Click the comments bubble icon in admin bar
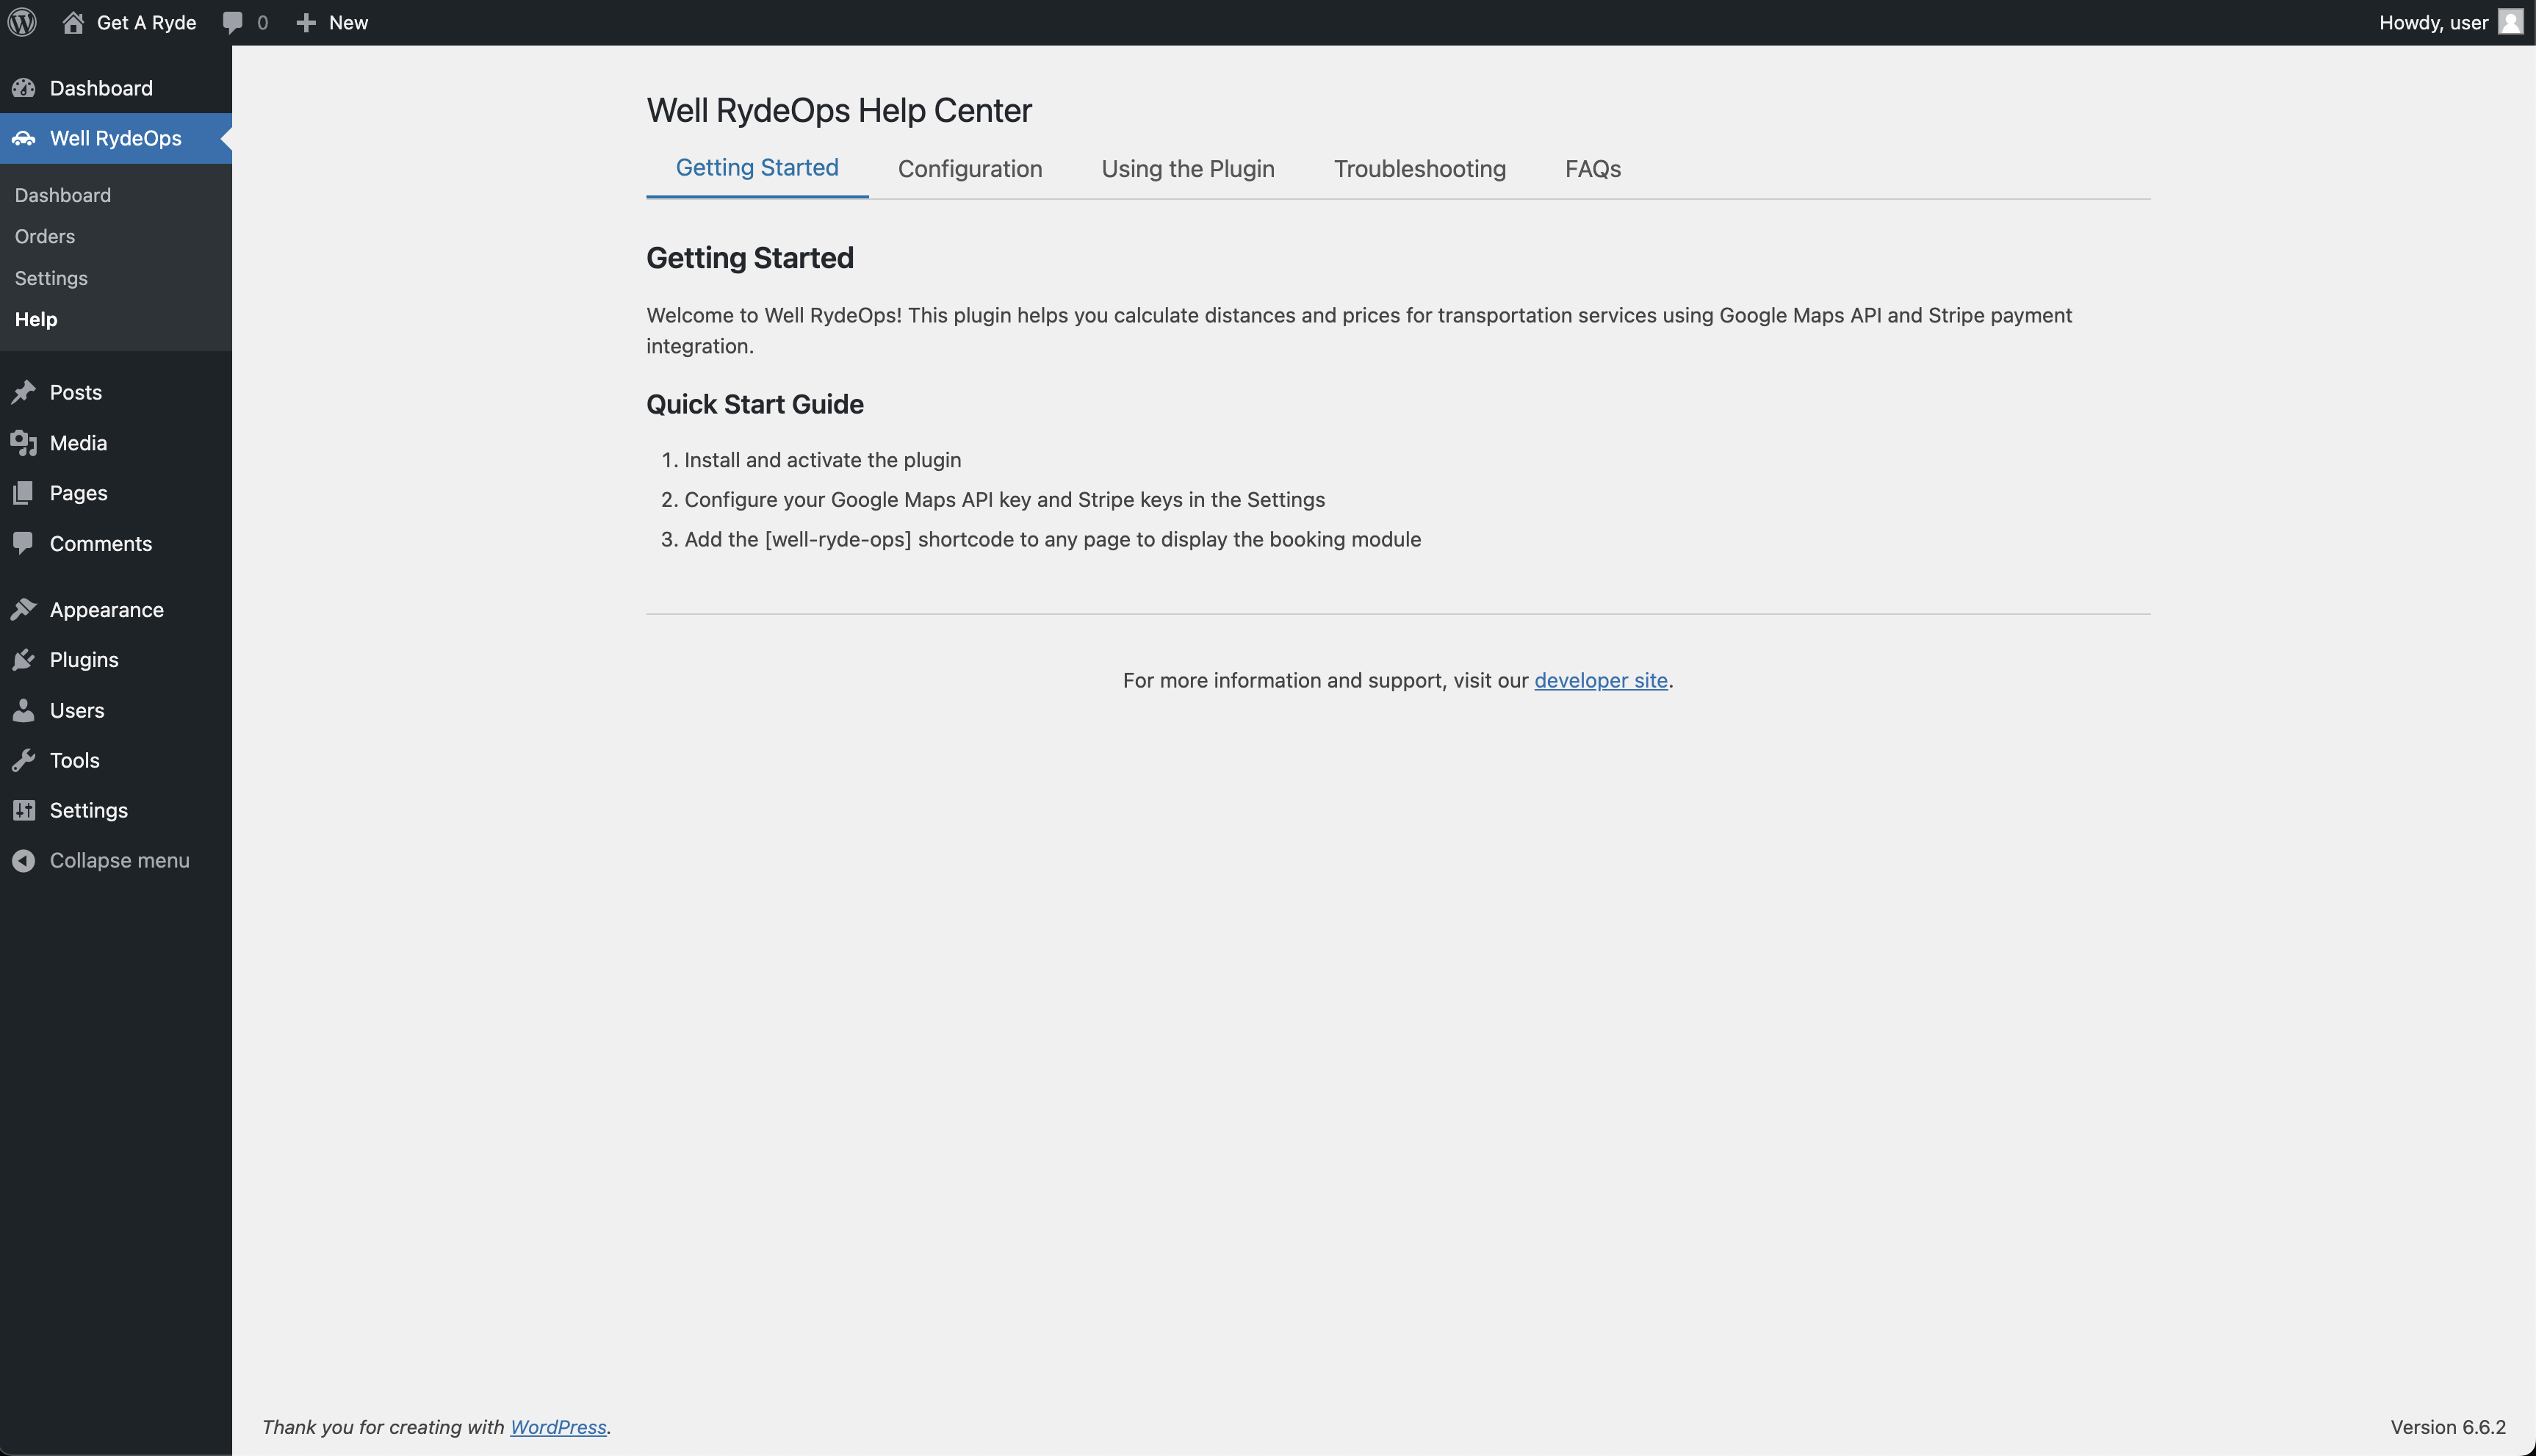Screen dimensions: 2536x1456 pyautogui.click(x=232, y=22)
